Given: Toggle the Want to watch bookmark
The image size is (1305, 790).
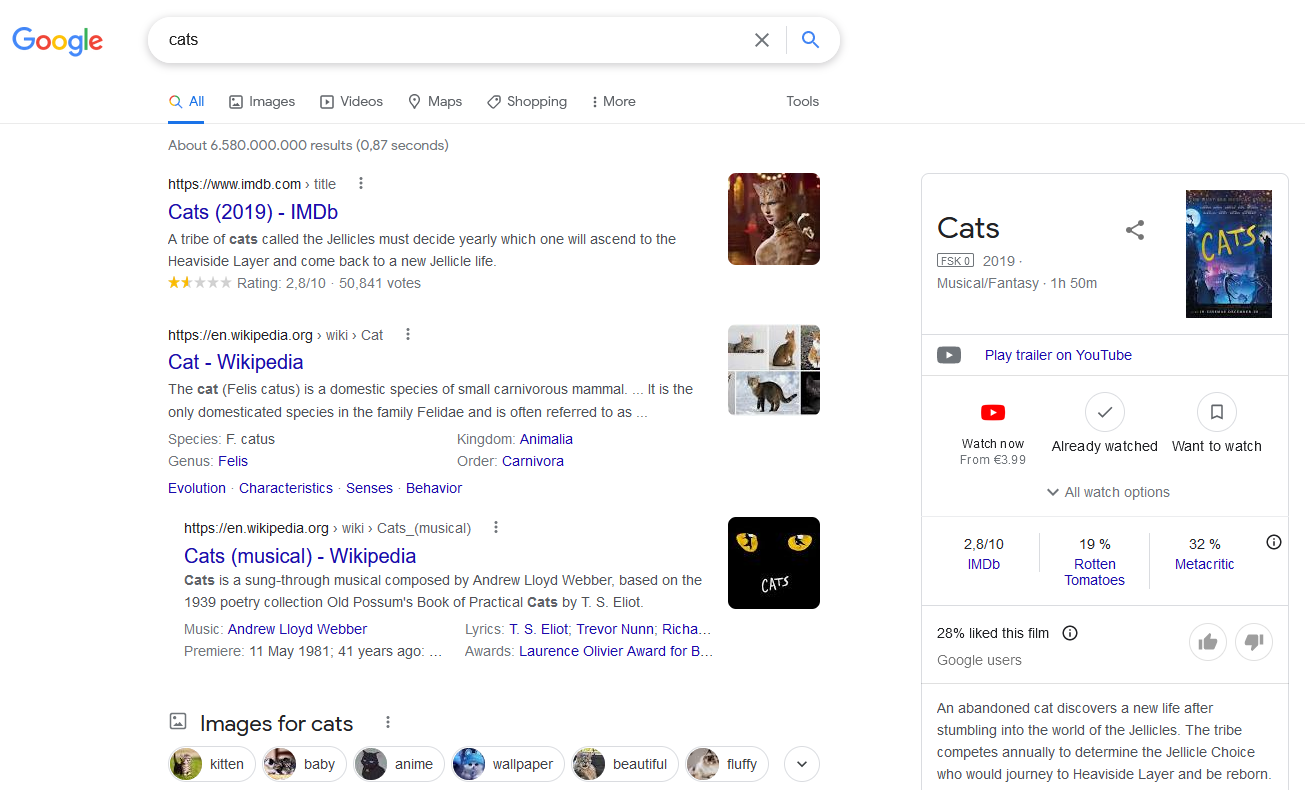Looking at the screenshot, I should [x=1216, y=412].
